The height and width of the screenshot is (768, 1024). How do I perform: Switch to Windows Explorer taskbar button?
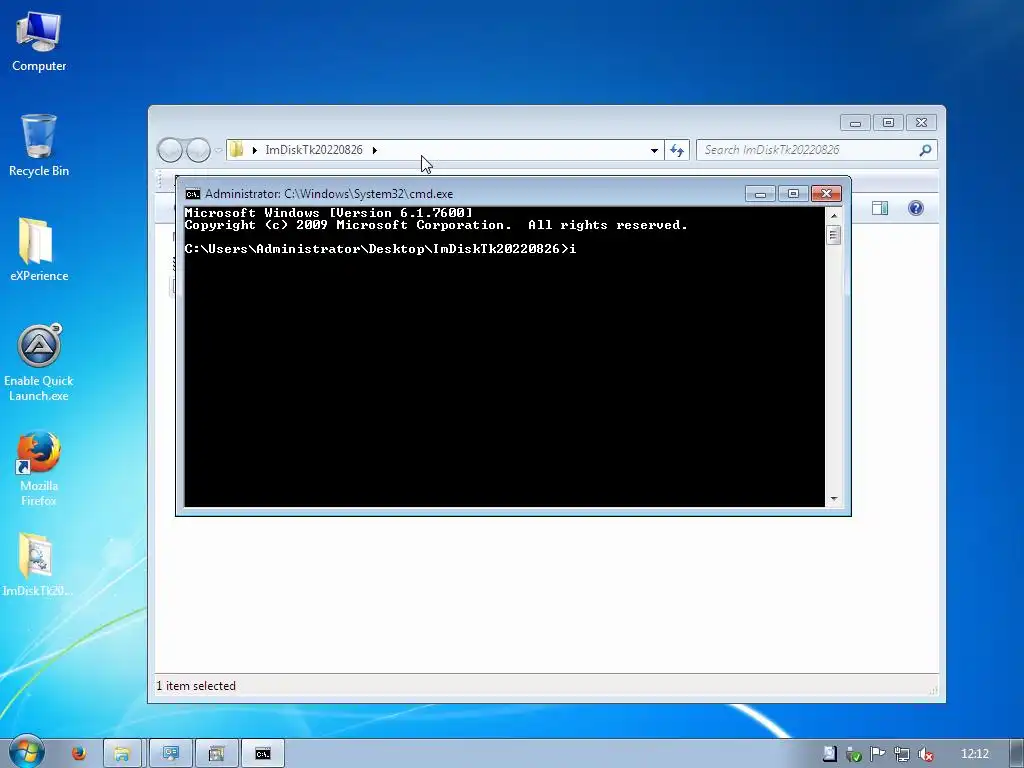click(x=122, y=754)
